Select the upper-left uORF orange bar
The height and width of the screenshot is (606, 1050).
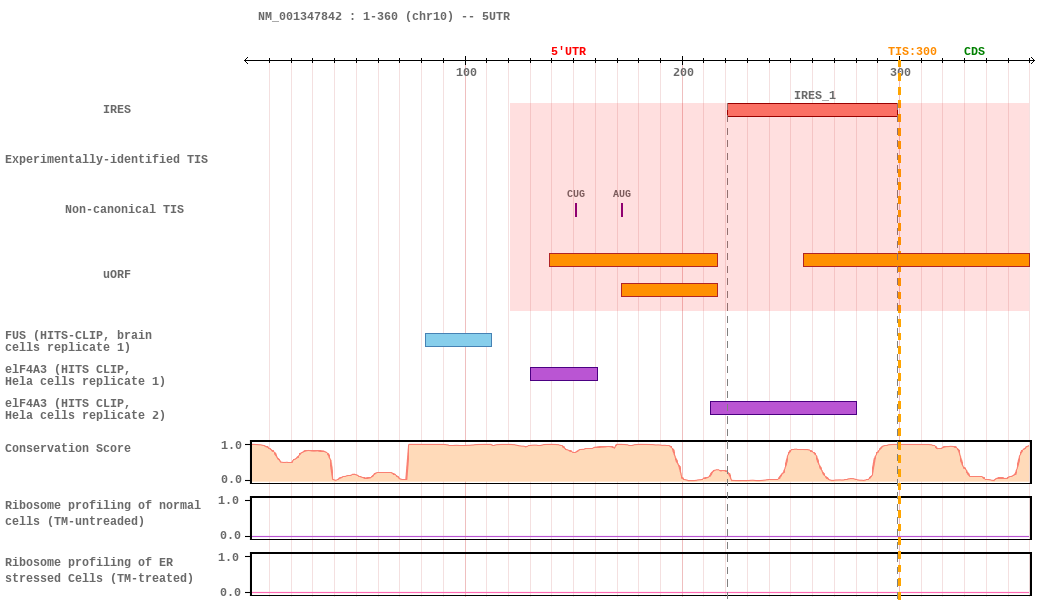633,260
